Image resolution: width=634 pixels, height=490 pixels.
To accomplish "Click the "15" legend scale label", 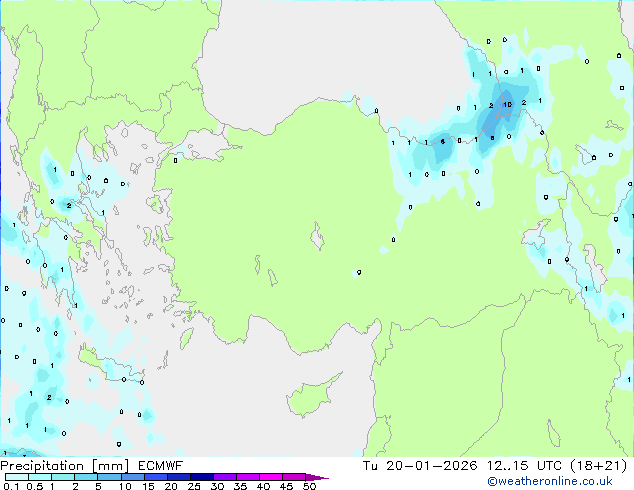I will [148, 486].
